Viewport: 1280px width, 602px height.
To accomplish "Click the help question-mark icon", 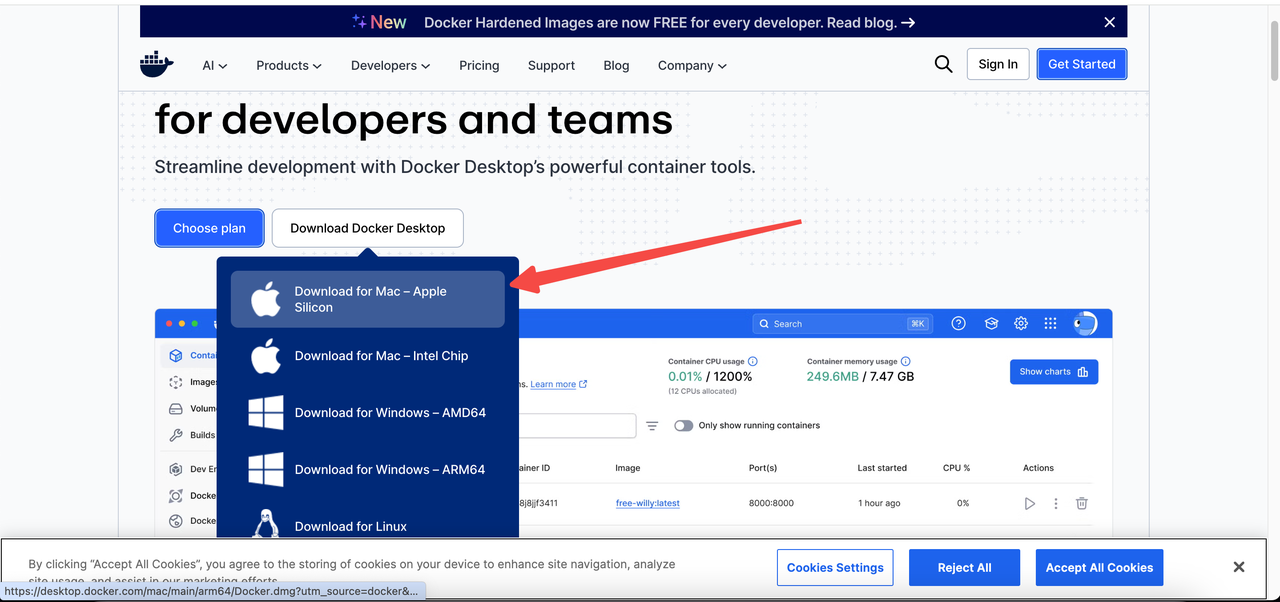I will [958, 323].
